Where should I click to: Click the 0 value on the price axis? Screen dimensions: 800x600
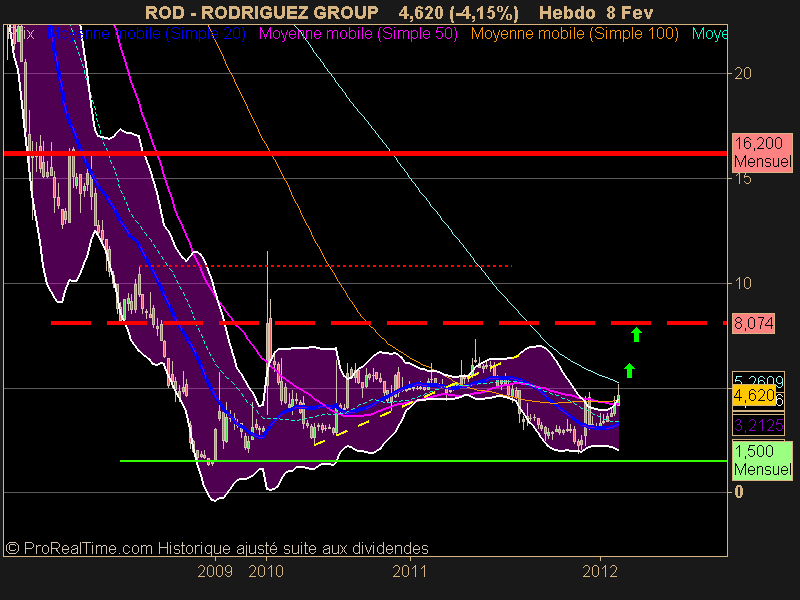tap(738, 492)
